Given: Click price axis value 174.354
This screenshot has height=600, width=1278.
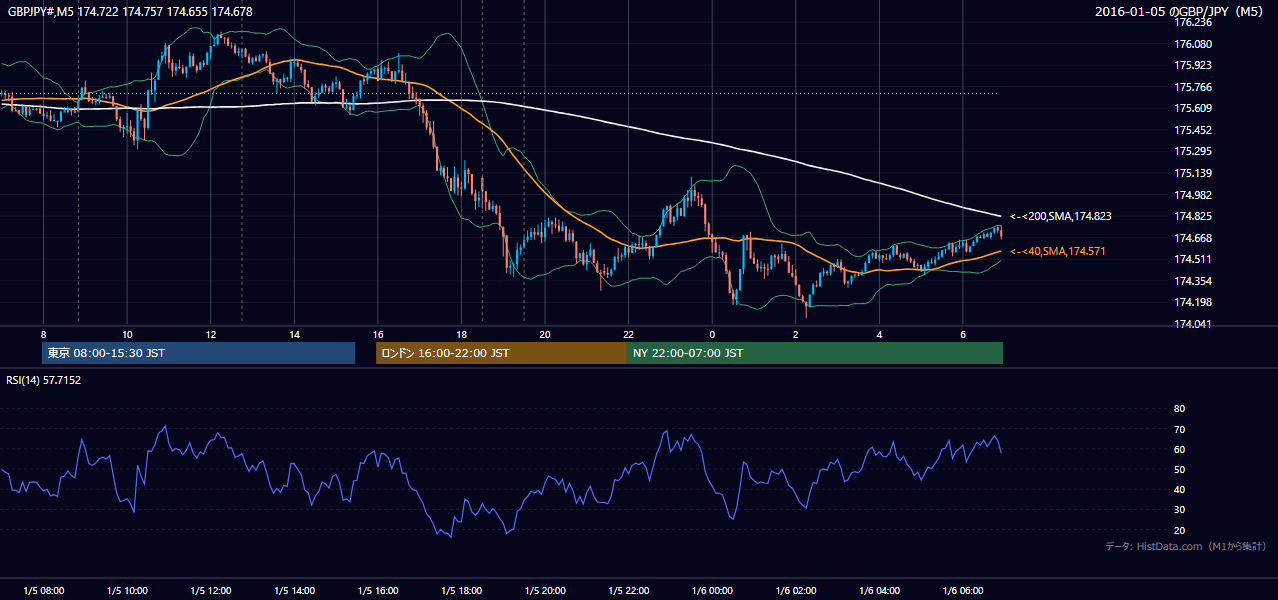Looking at the screenshot, I should click(x=1193, y=281).
